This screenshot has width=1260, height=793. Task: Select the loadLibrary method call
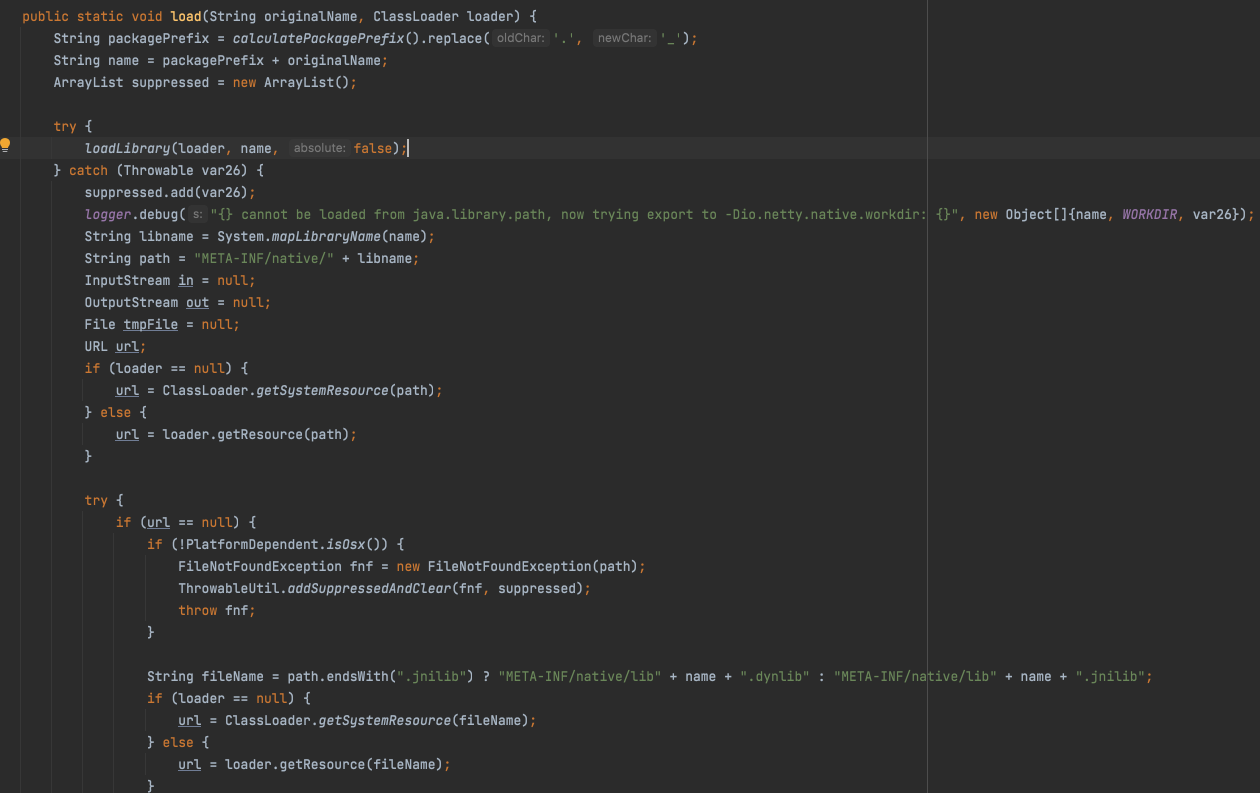coord(130,147)
